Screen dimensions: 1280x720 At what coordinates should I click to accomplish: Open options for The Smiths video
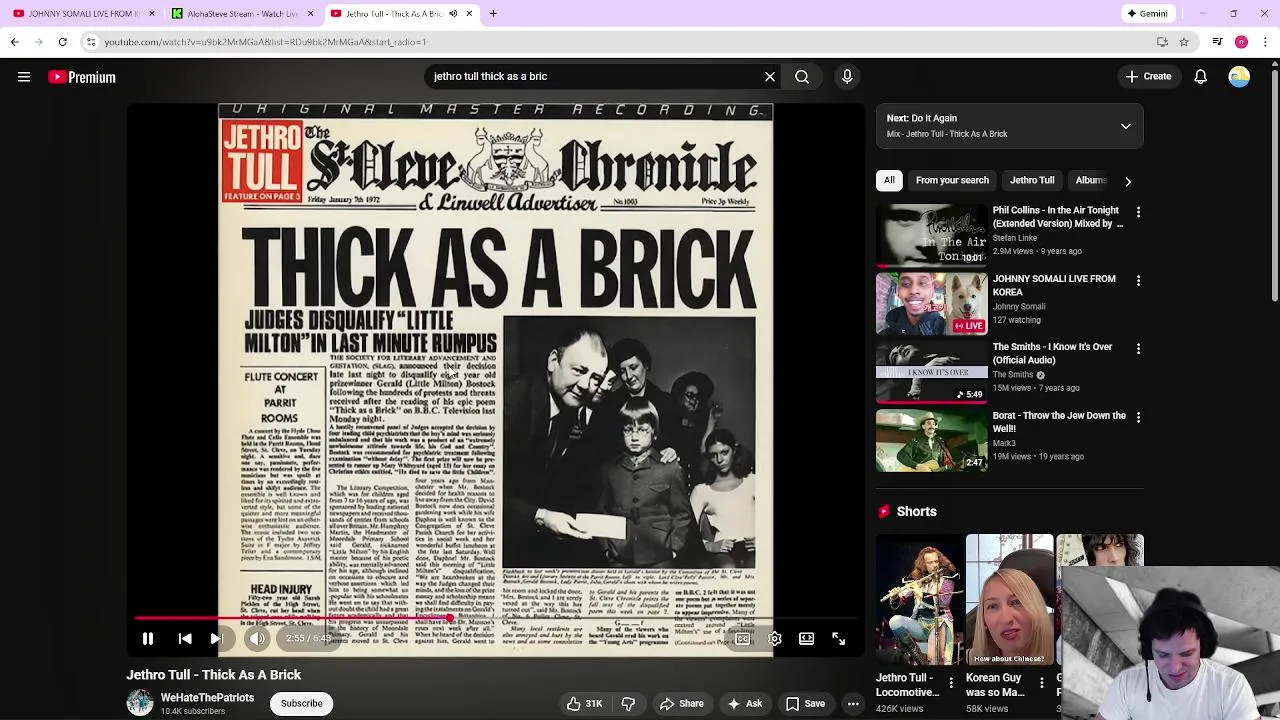pyautogui.click(x=1138, y=348)
